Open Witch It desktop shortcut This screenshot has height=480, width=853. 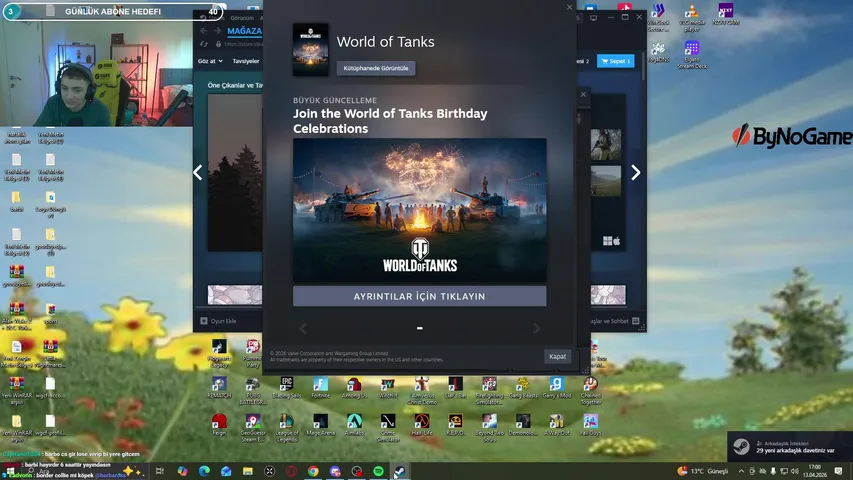tap(388, 388)
